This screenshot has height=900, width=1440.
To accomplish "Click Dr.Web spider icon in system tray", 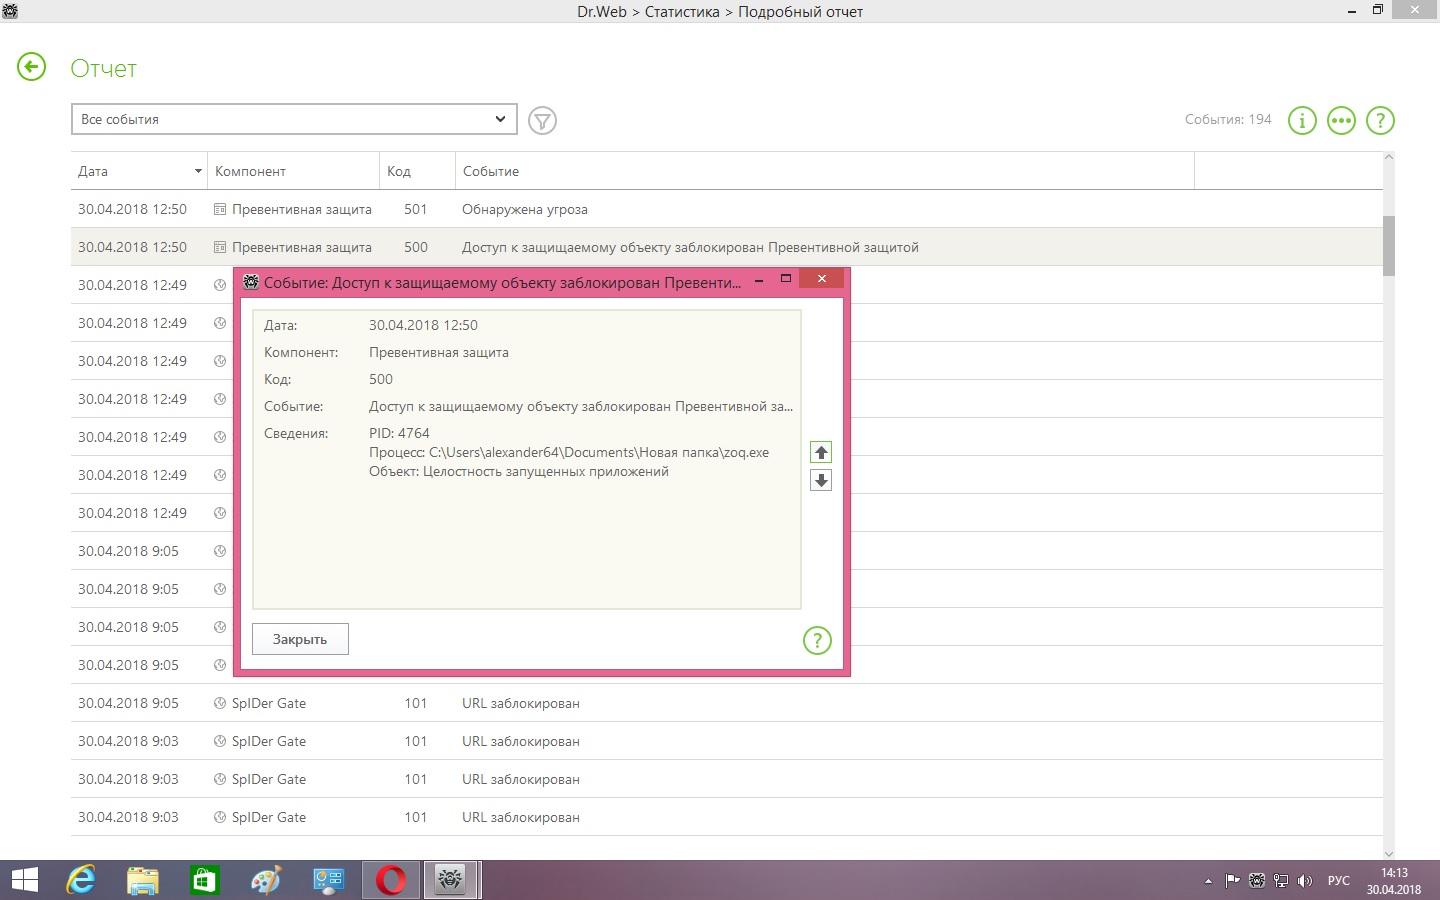I will click(x=1257, y=881).
